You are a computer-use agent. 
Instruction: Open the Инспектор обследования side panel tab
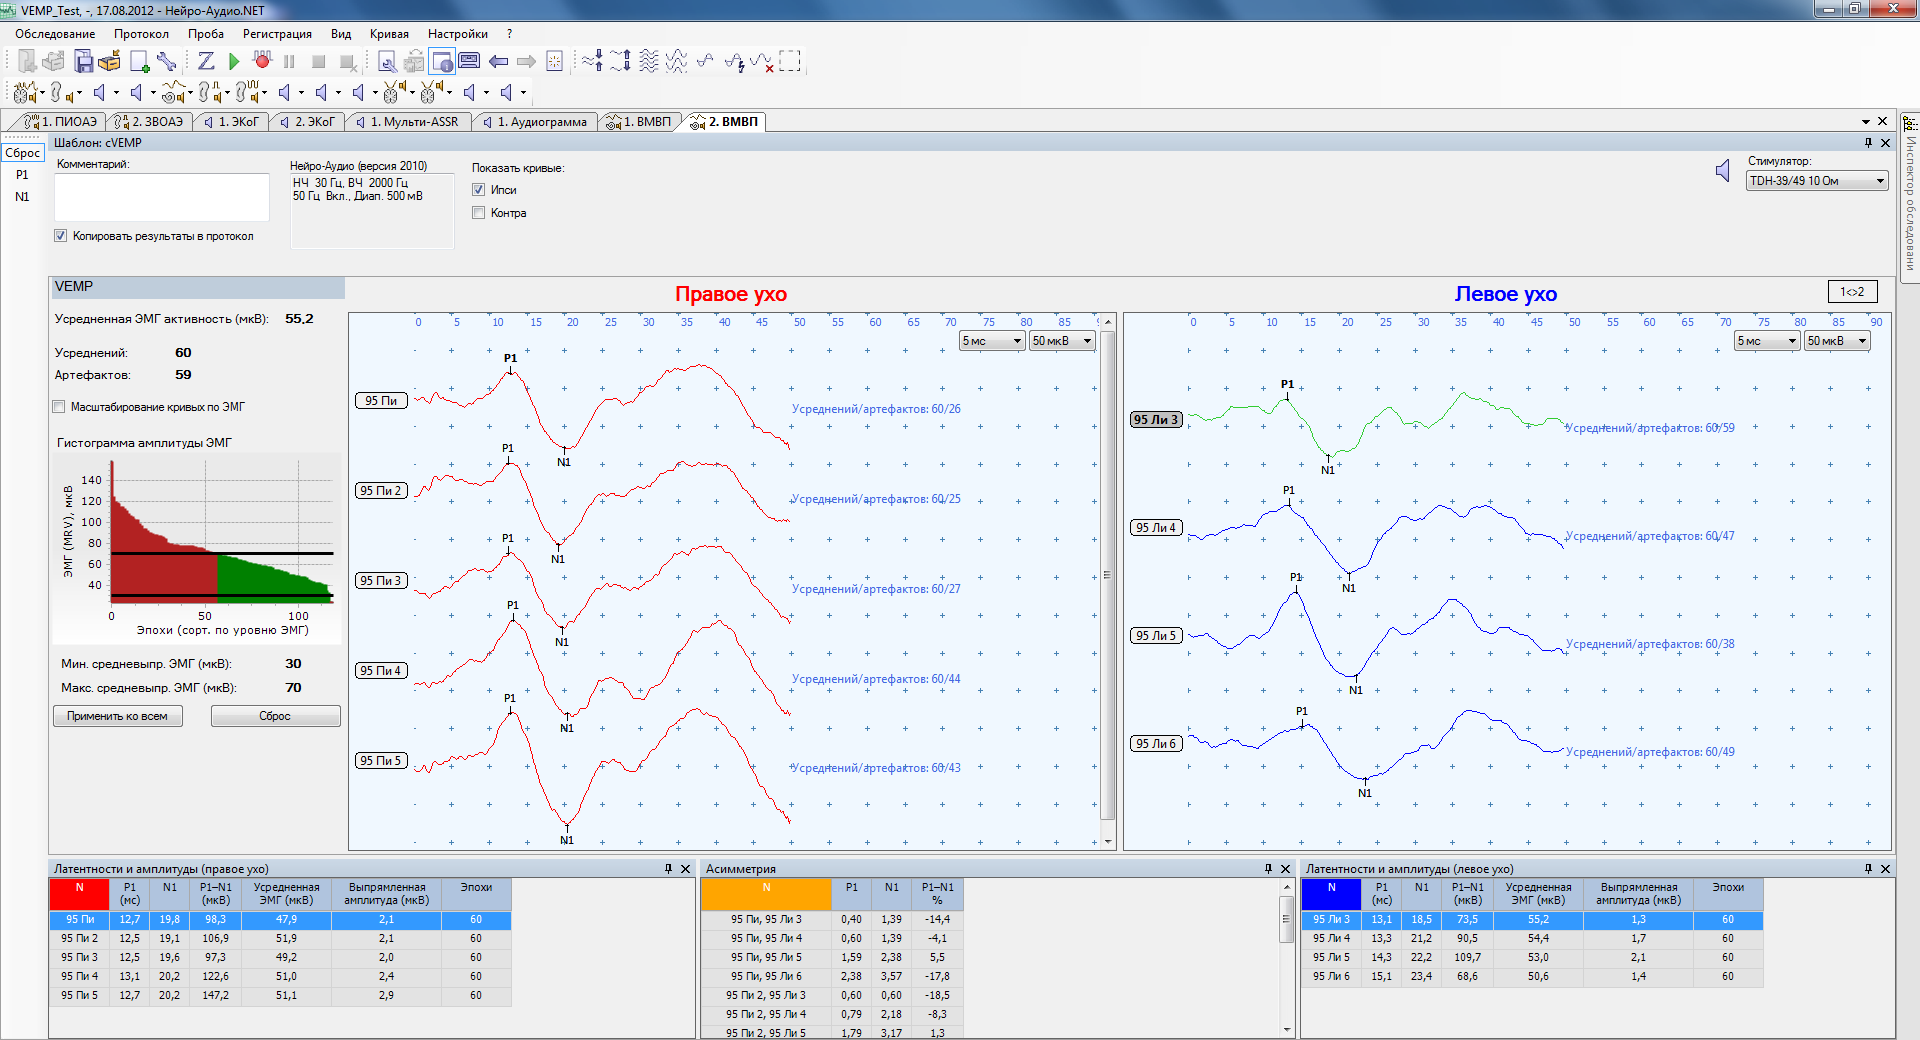click(x=1909, y=195)
